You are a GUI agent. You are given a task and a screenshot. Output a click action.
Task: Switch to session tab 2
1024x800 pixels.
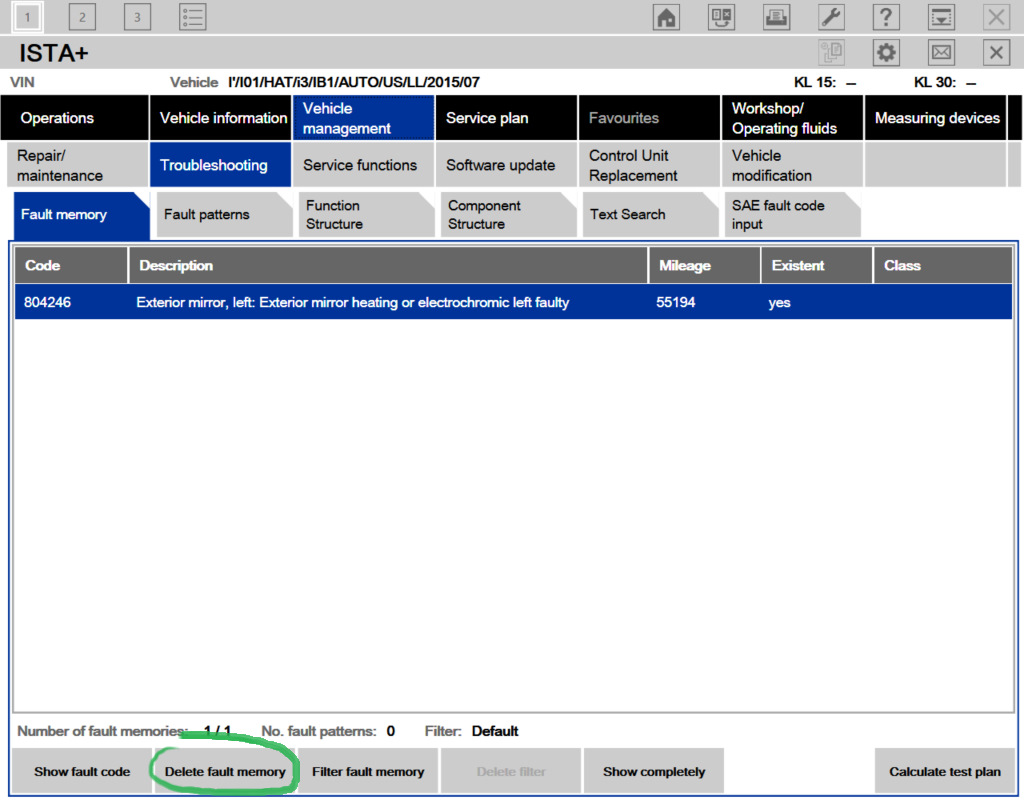pos(83,17)
